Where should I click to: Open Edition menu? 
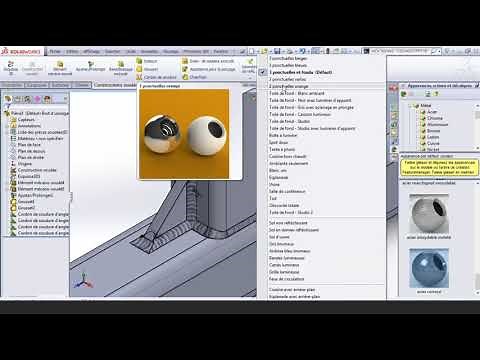pyautogui.click(x=72, y=51)
